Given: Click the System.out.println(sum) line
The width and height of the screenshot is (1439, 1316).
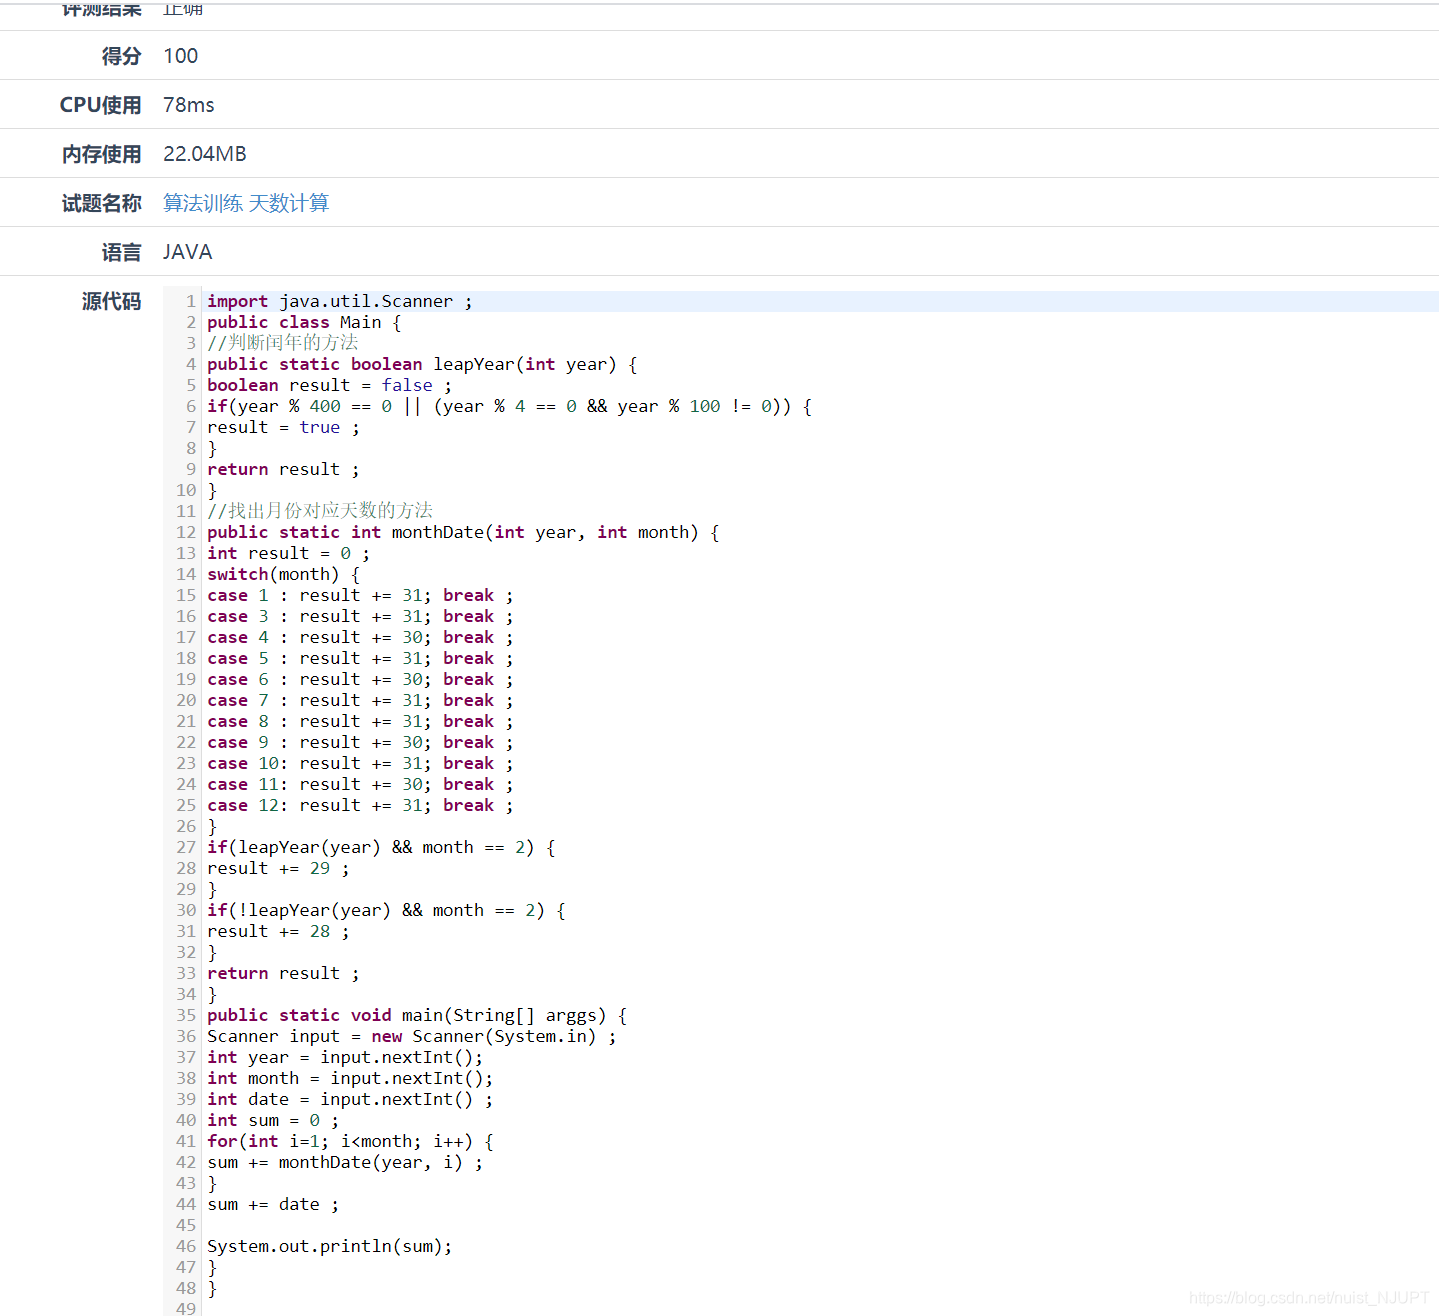Looking at the screenshot, I should (x=330, y=1246).
